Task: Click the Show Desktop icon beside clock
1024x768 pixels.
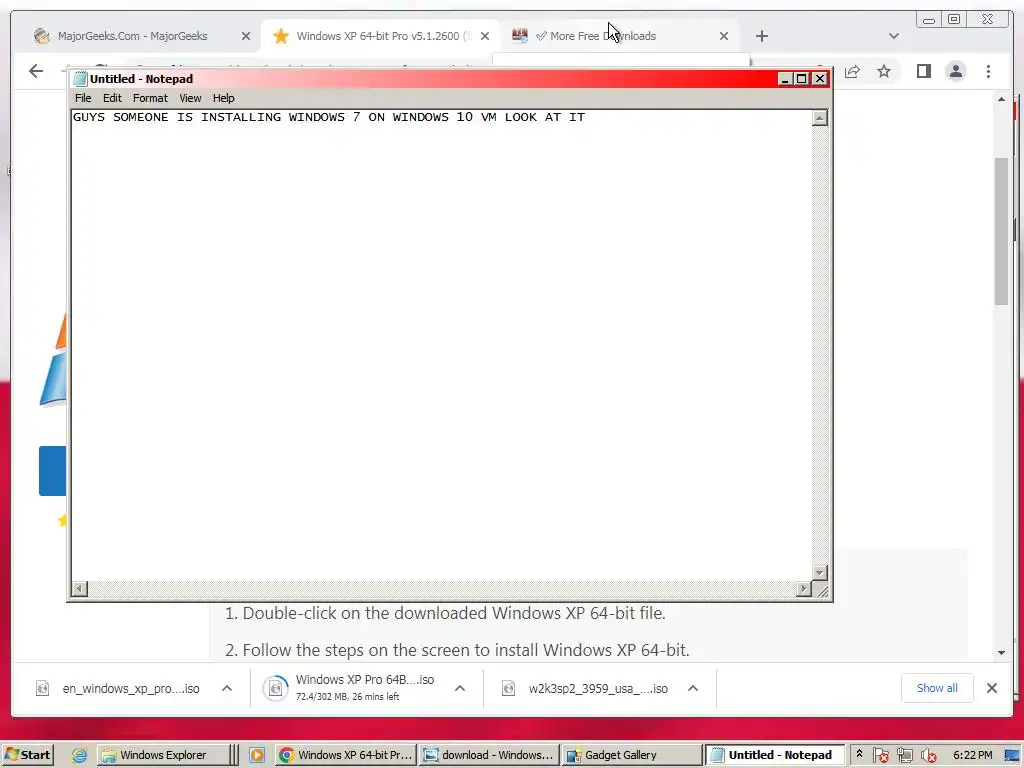Action: [1012, 755]
